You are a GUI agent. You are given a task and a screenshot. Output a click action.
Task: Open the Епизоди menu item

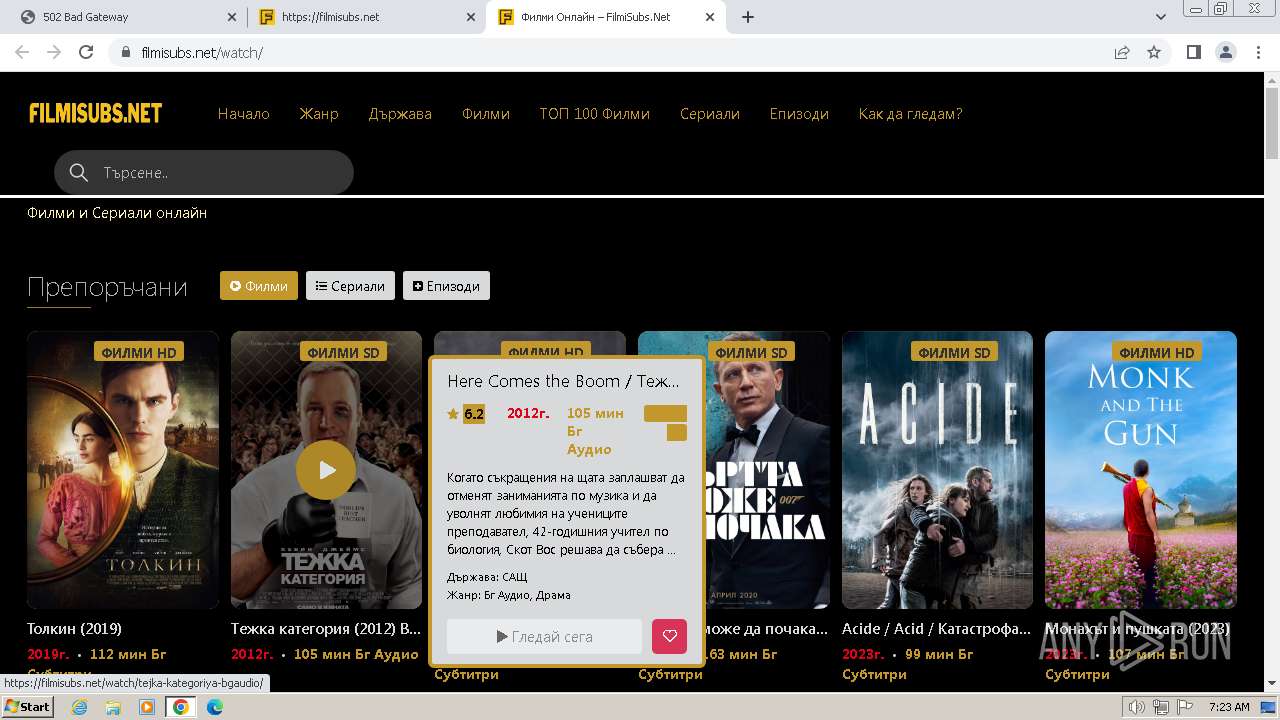(x=799, y=114)
